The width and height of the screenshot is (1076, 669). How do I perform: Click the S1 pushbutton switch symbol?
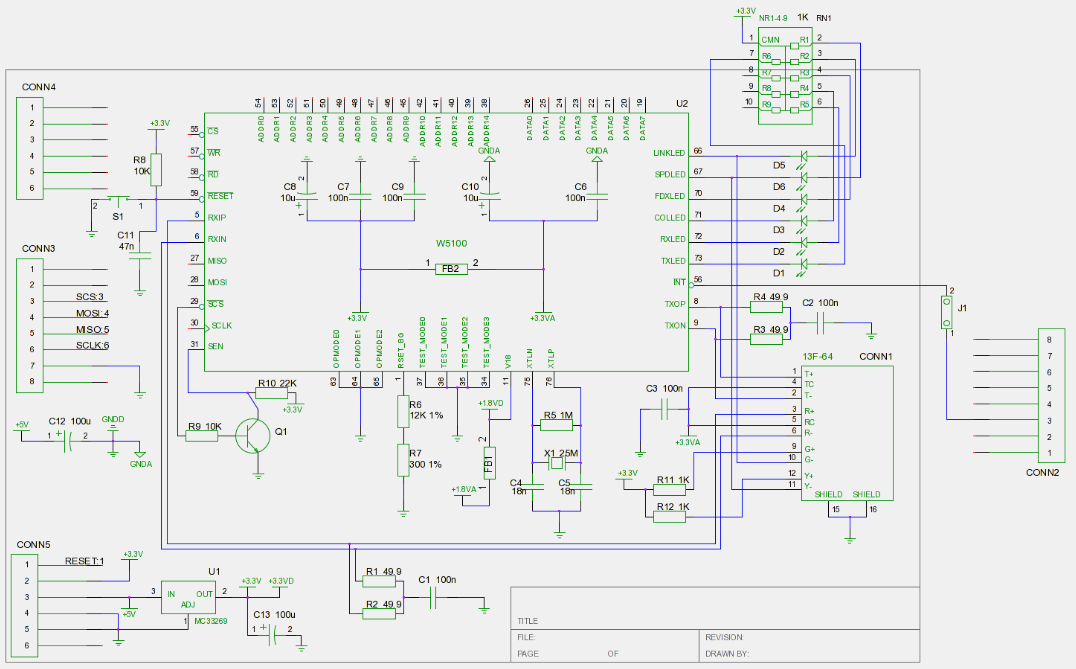pyautogui.click(x=120, y=200)
